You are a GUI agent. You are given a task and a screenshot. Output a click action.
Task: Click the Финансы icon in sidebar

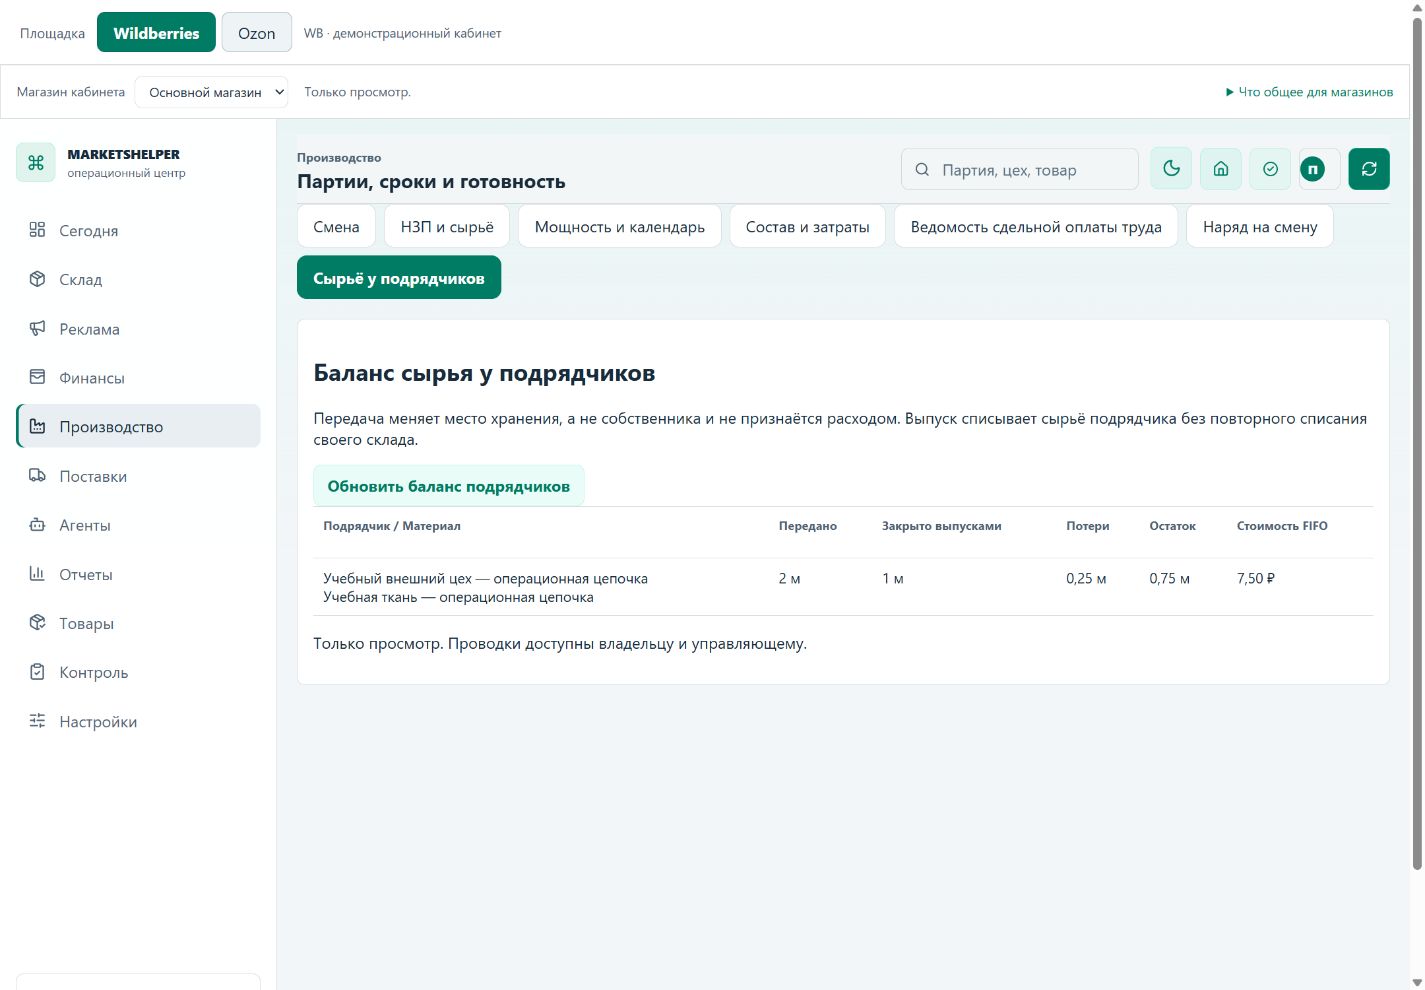point(37,377)
